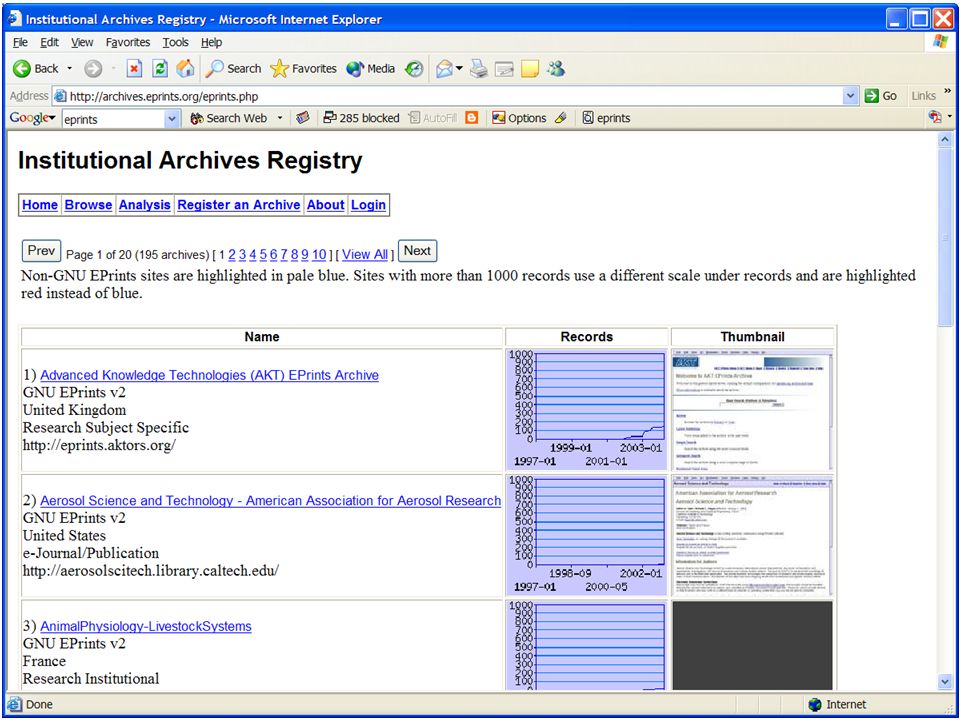960x720 pixels.
Task: Open the History clock icon
Action: pos(414,69)
